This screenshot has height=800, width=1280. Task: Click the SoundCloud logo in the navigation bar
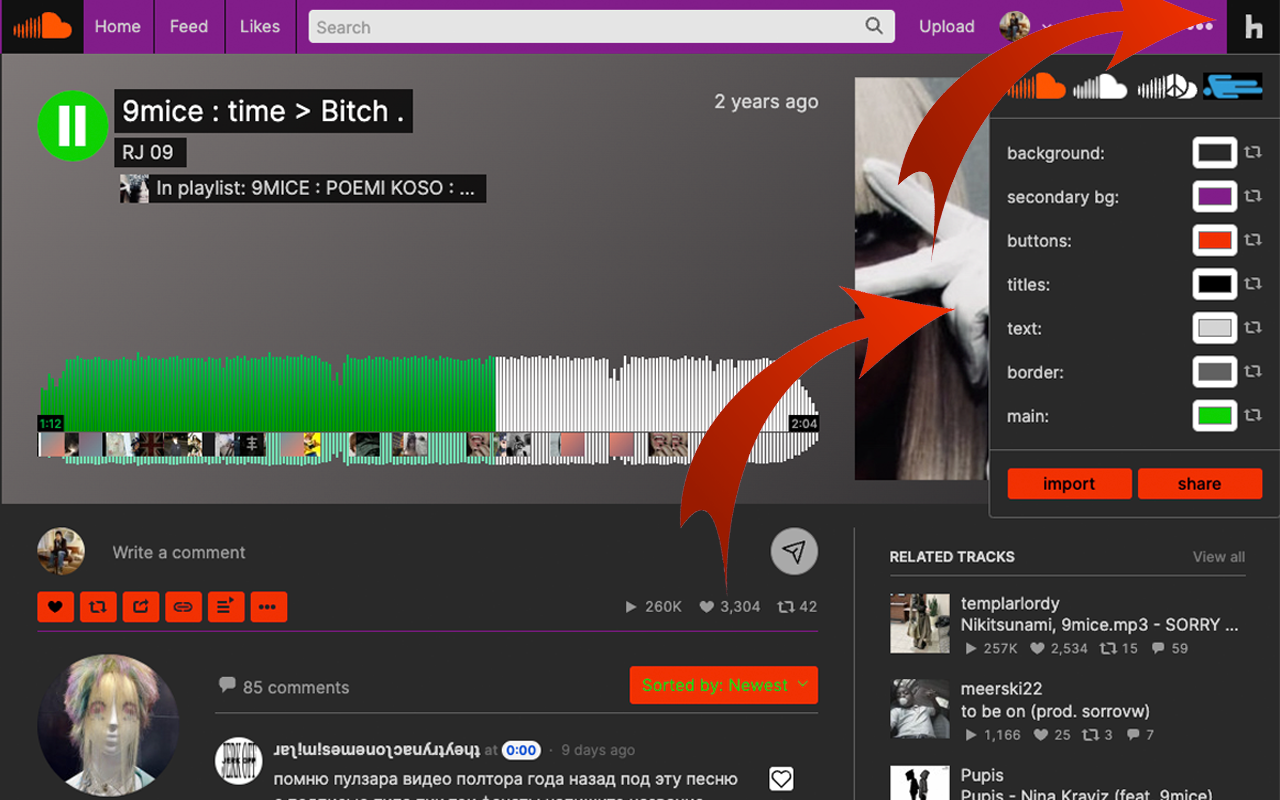tap(42, 26)
